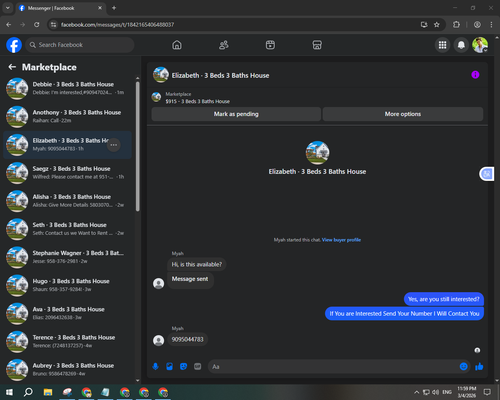Open Alisha - 3 Beds 3 Baths conversation
The height and width of the screenshot is (400, 500).
(68, 201)
